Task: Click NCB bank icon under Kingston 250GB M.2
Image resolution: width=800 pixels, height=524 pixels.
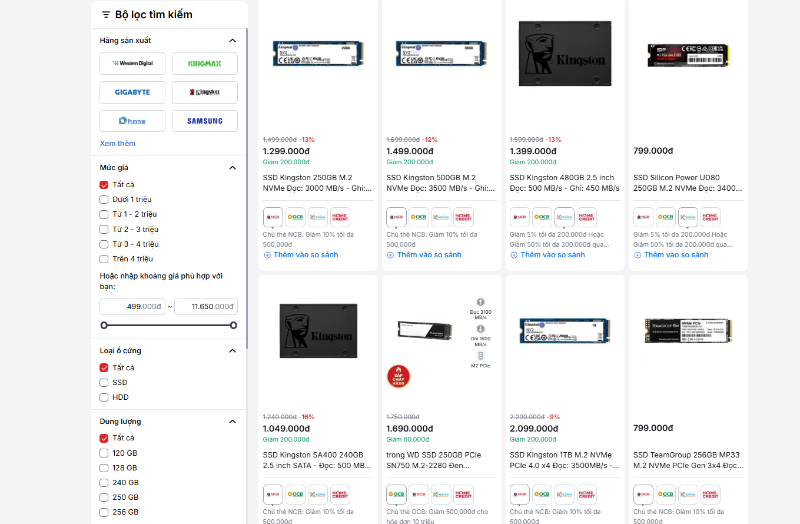Action: pos(273,217)
